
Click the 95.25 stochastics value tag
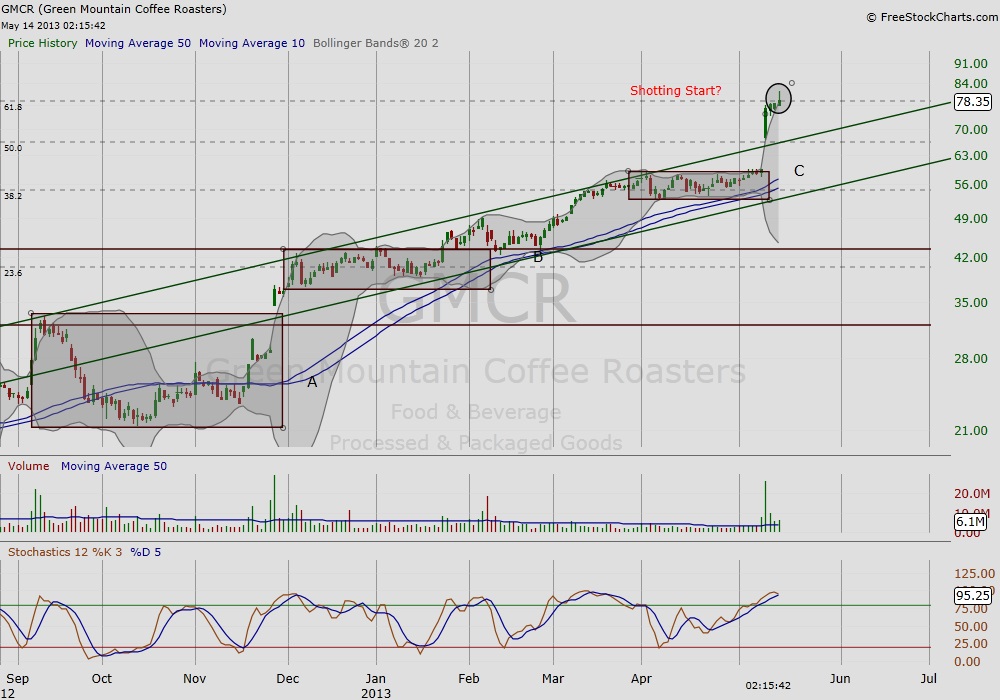[973, 596]
